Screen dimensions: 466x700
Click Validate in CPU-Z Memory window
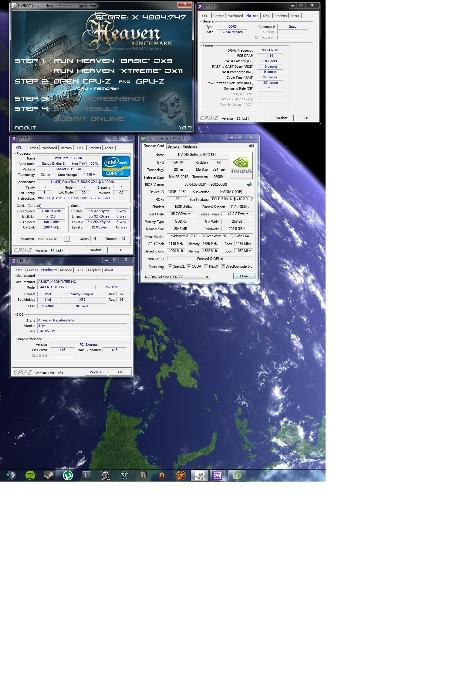tap(282, 118)
